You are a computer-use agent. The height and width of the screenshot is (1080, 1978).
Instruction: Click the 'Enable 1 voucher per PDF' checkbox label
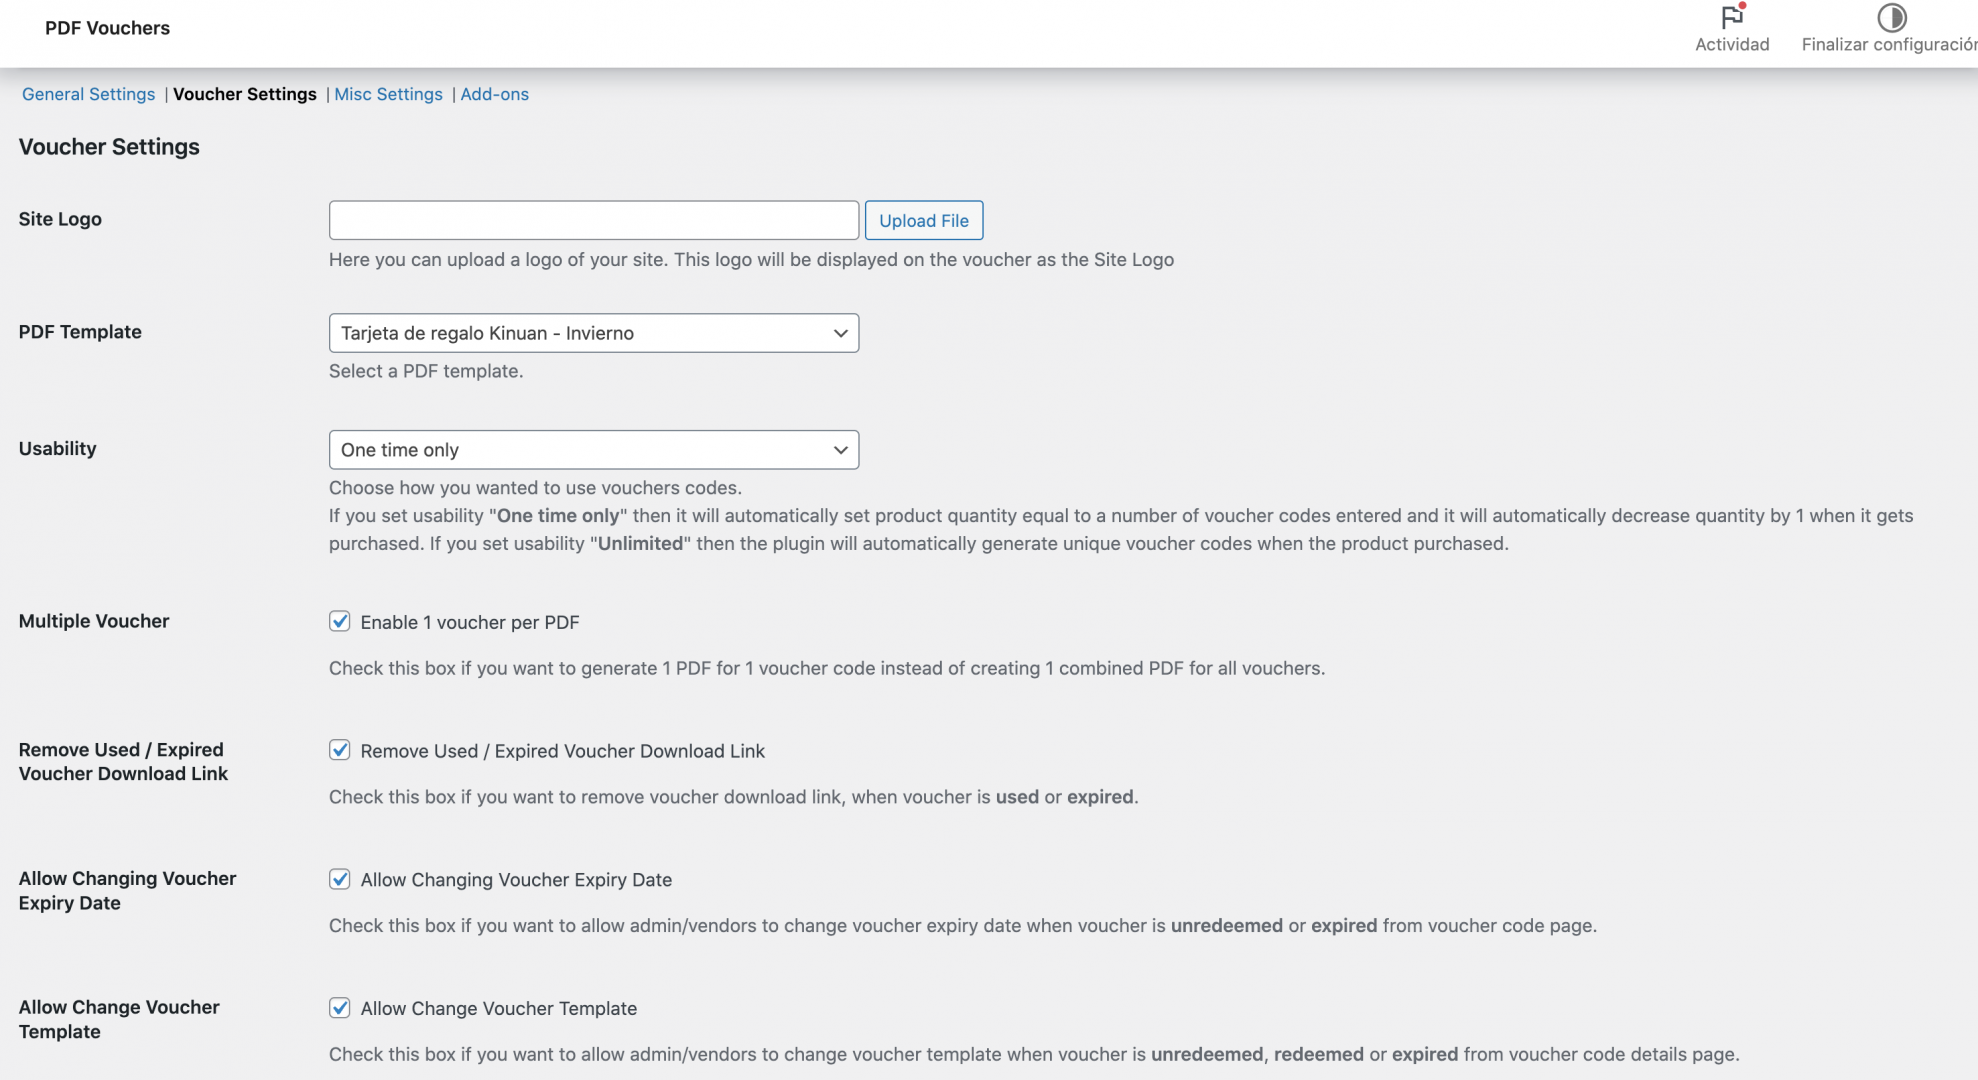[470, 622]
